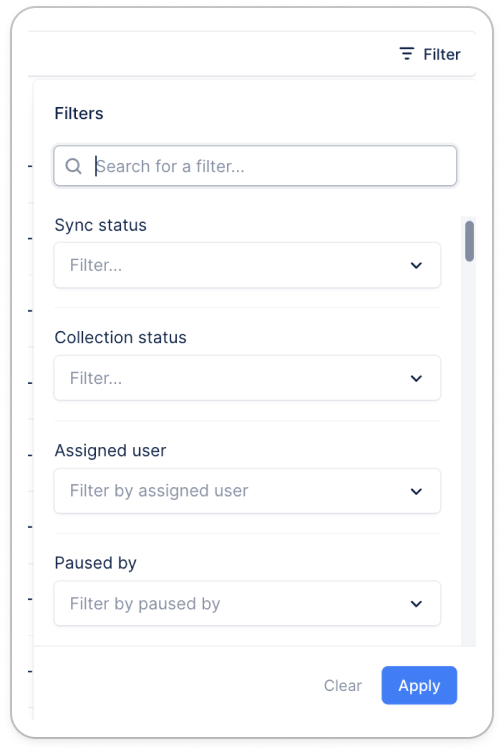The height and width of the screenshot is (754, 504).
Task: Click the Assigned user chevron arrow
Action: [x=416, y=491]
